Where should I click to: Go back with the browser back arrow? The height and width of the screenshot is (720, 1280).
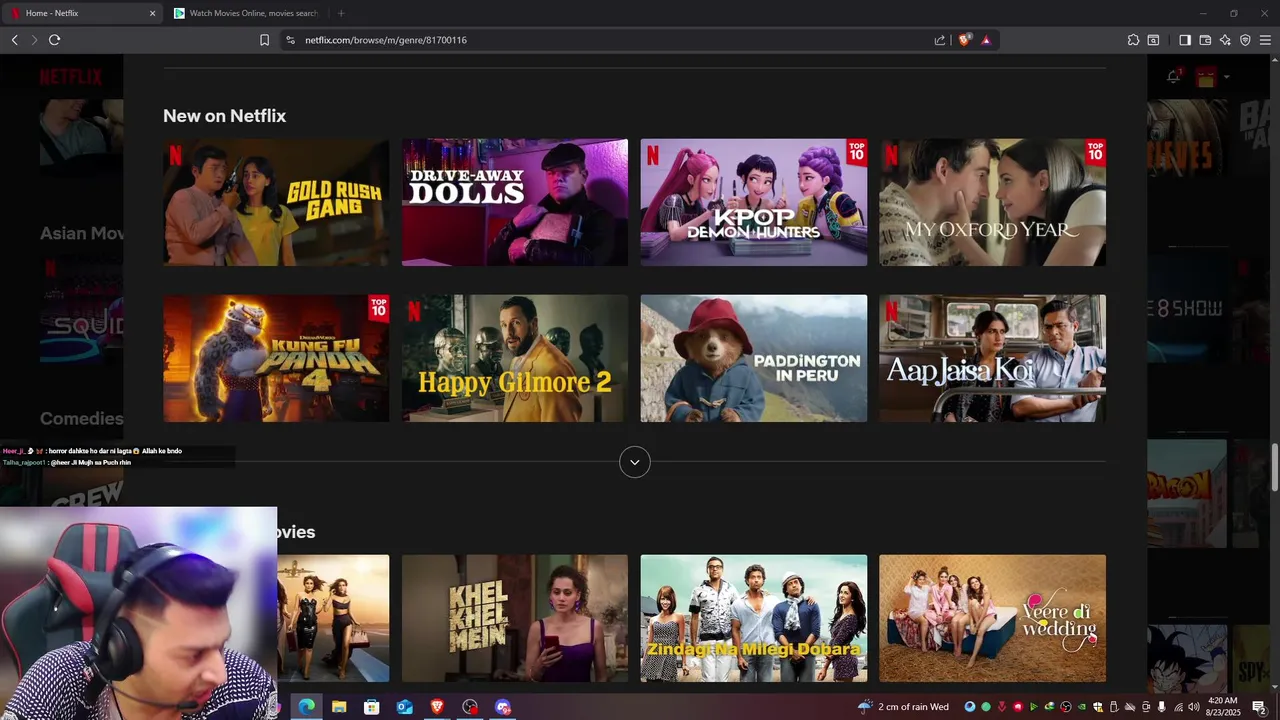pos(14,40)
